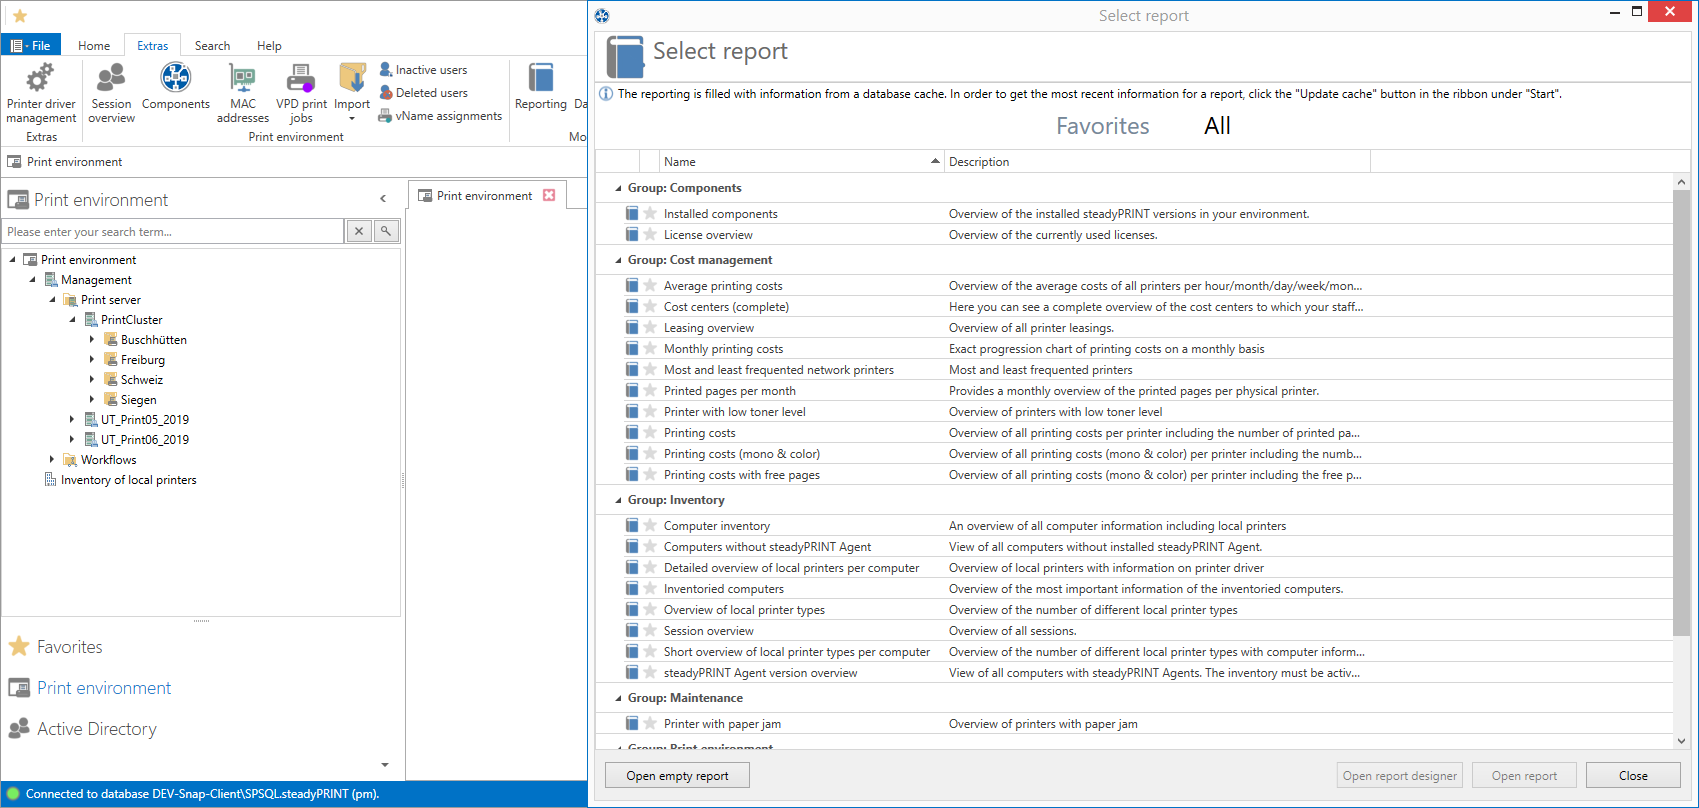Expand the Freiburg tree node
Viewport: 1699px width, 808px height.
click(x=92, y=360)
